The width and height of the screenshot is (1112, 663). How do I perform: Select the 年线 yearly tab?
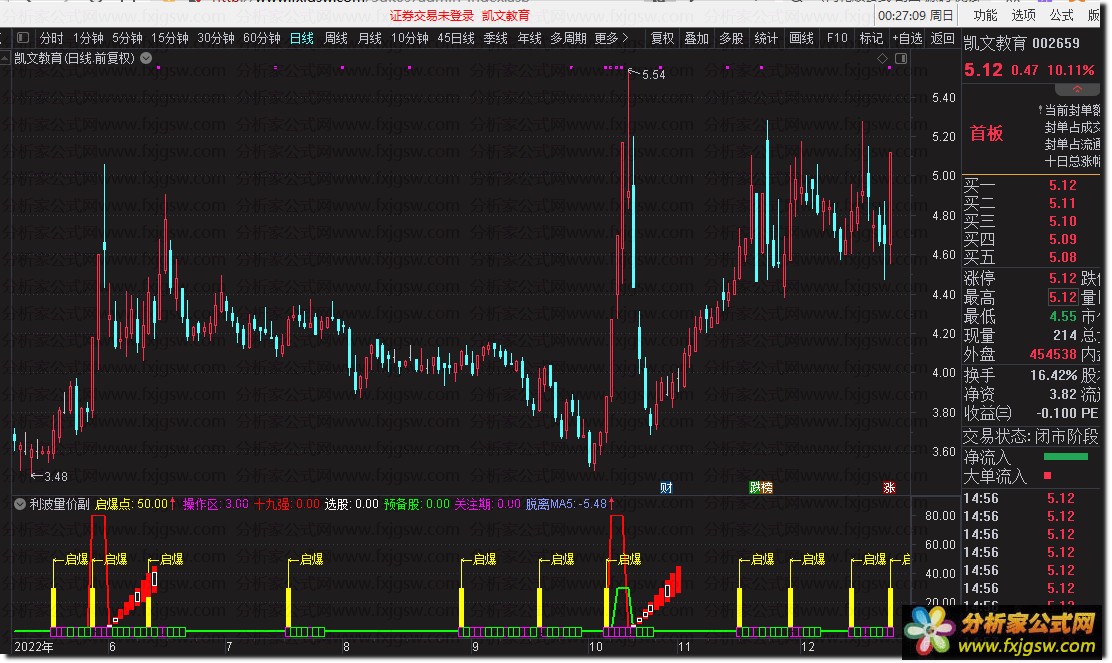[529, 38]
